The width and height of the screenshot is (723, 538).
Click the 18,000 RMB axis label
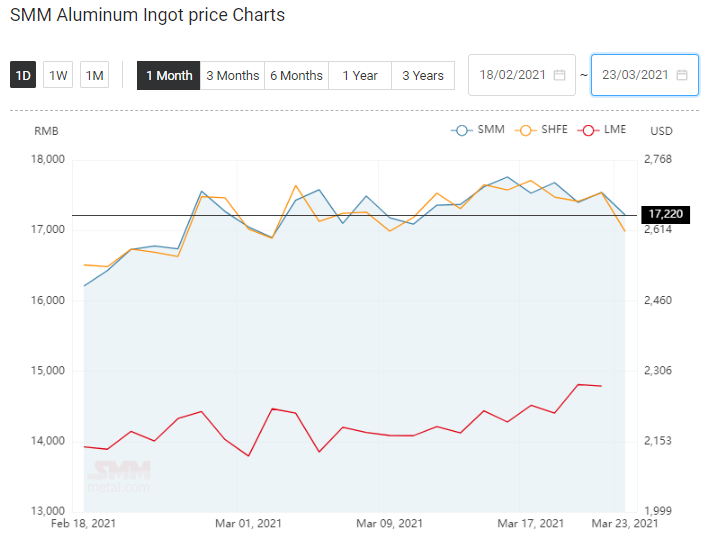(x=48, y=160)
